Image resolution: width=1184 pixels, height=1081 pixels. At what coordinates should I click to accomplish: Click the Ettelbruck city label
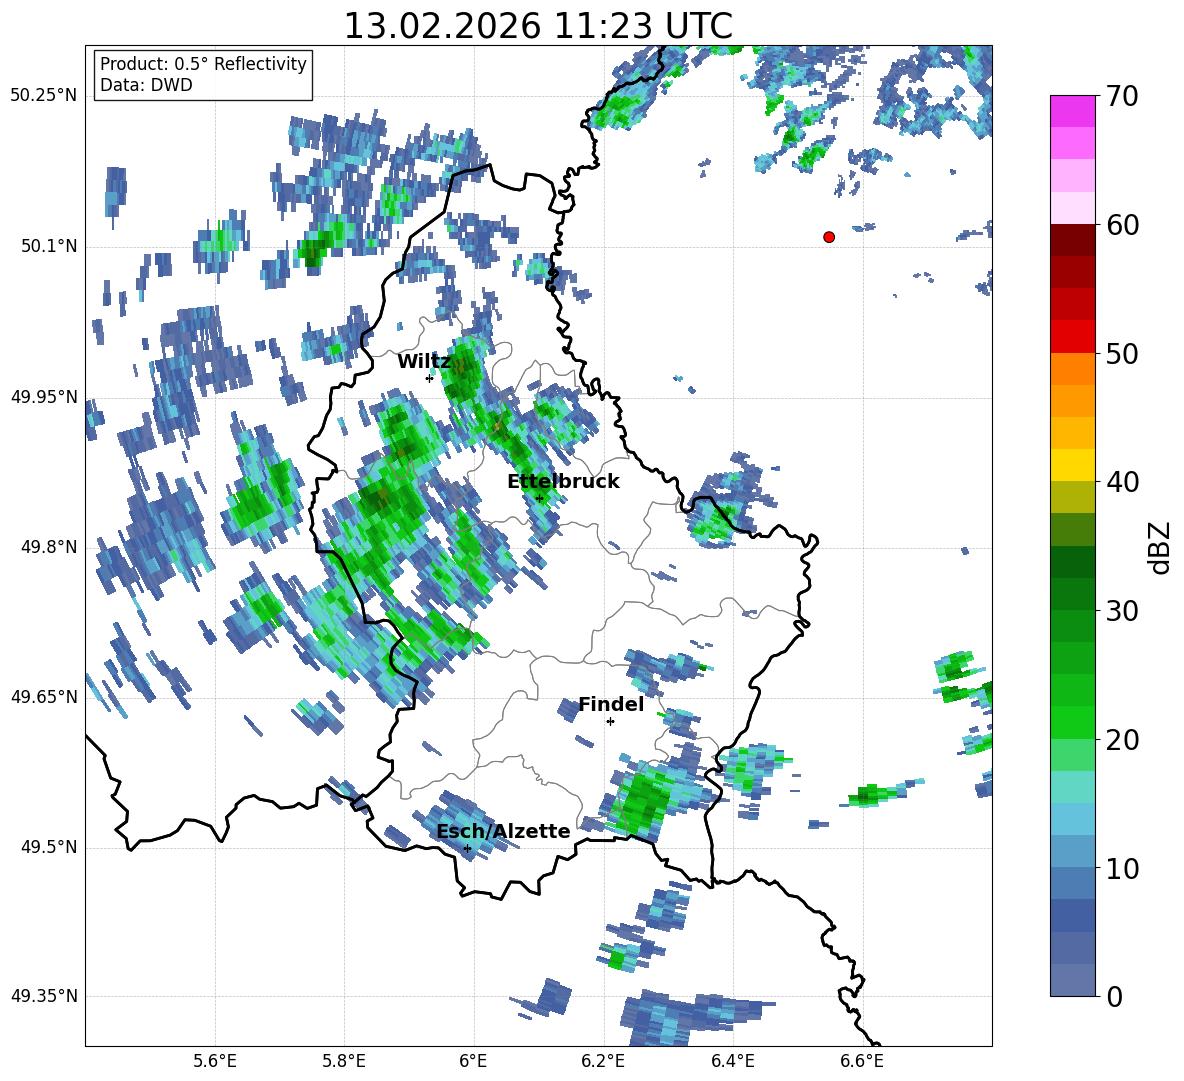tap(563, 482)
